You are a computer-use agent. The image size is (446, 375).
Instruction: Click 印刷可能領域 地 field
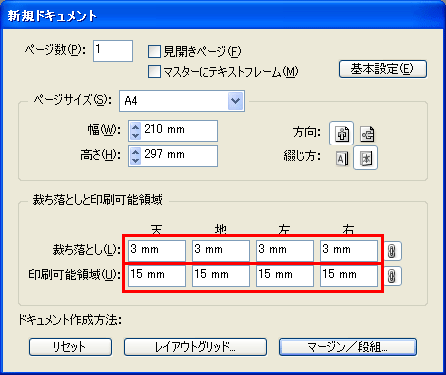(221, 276)
